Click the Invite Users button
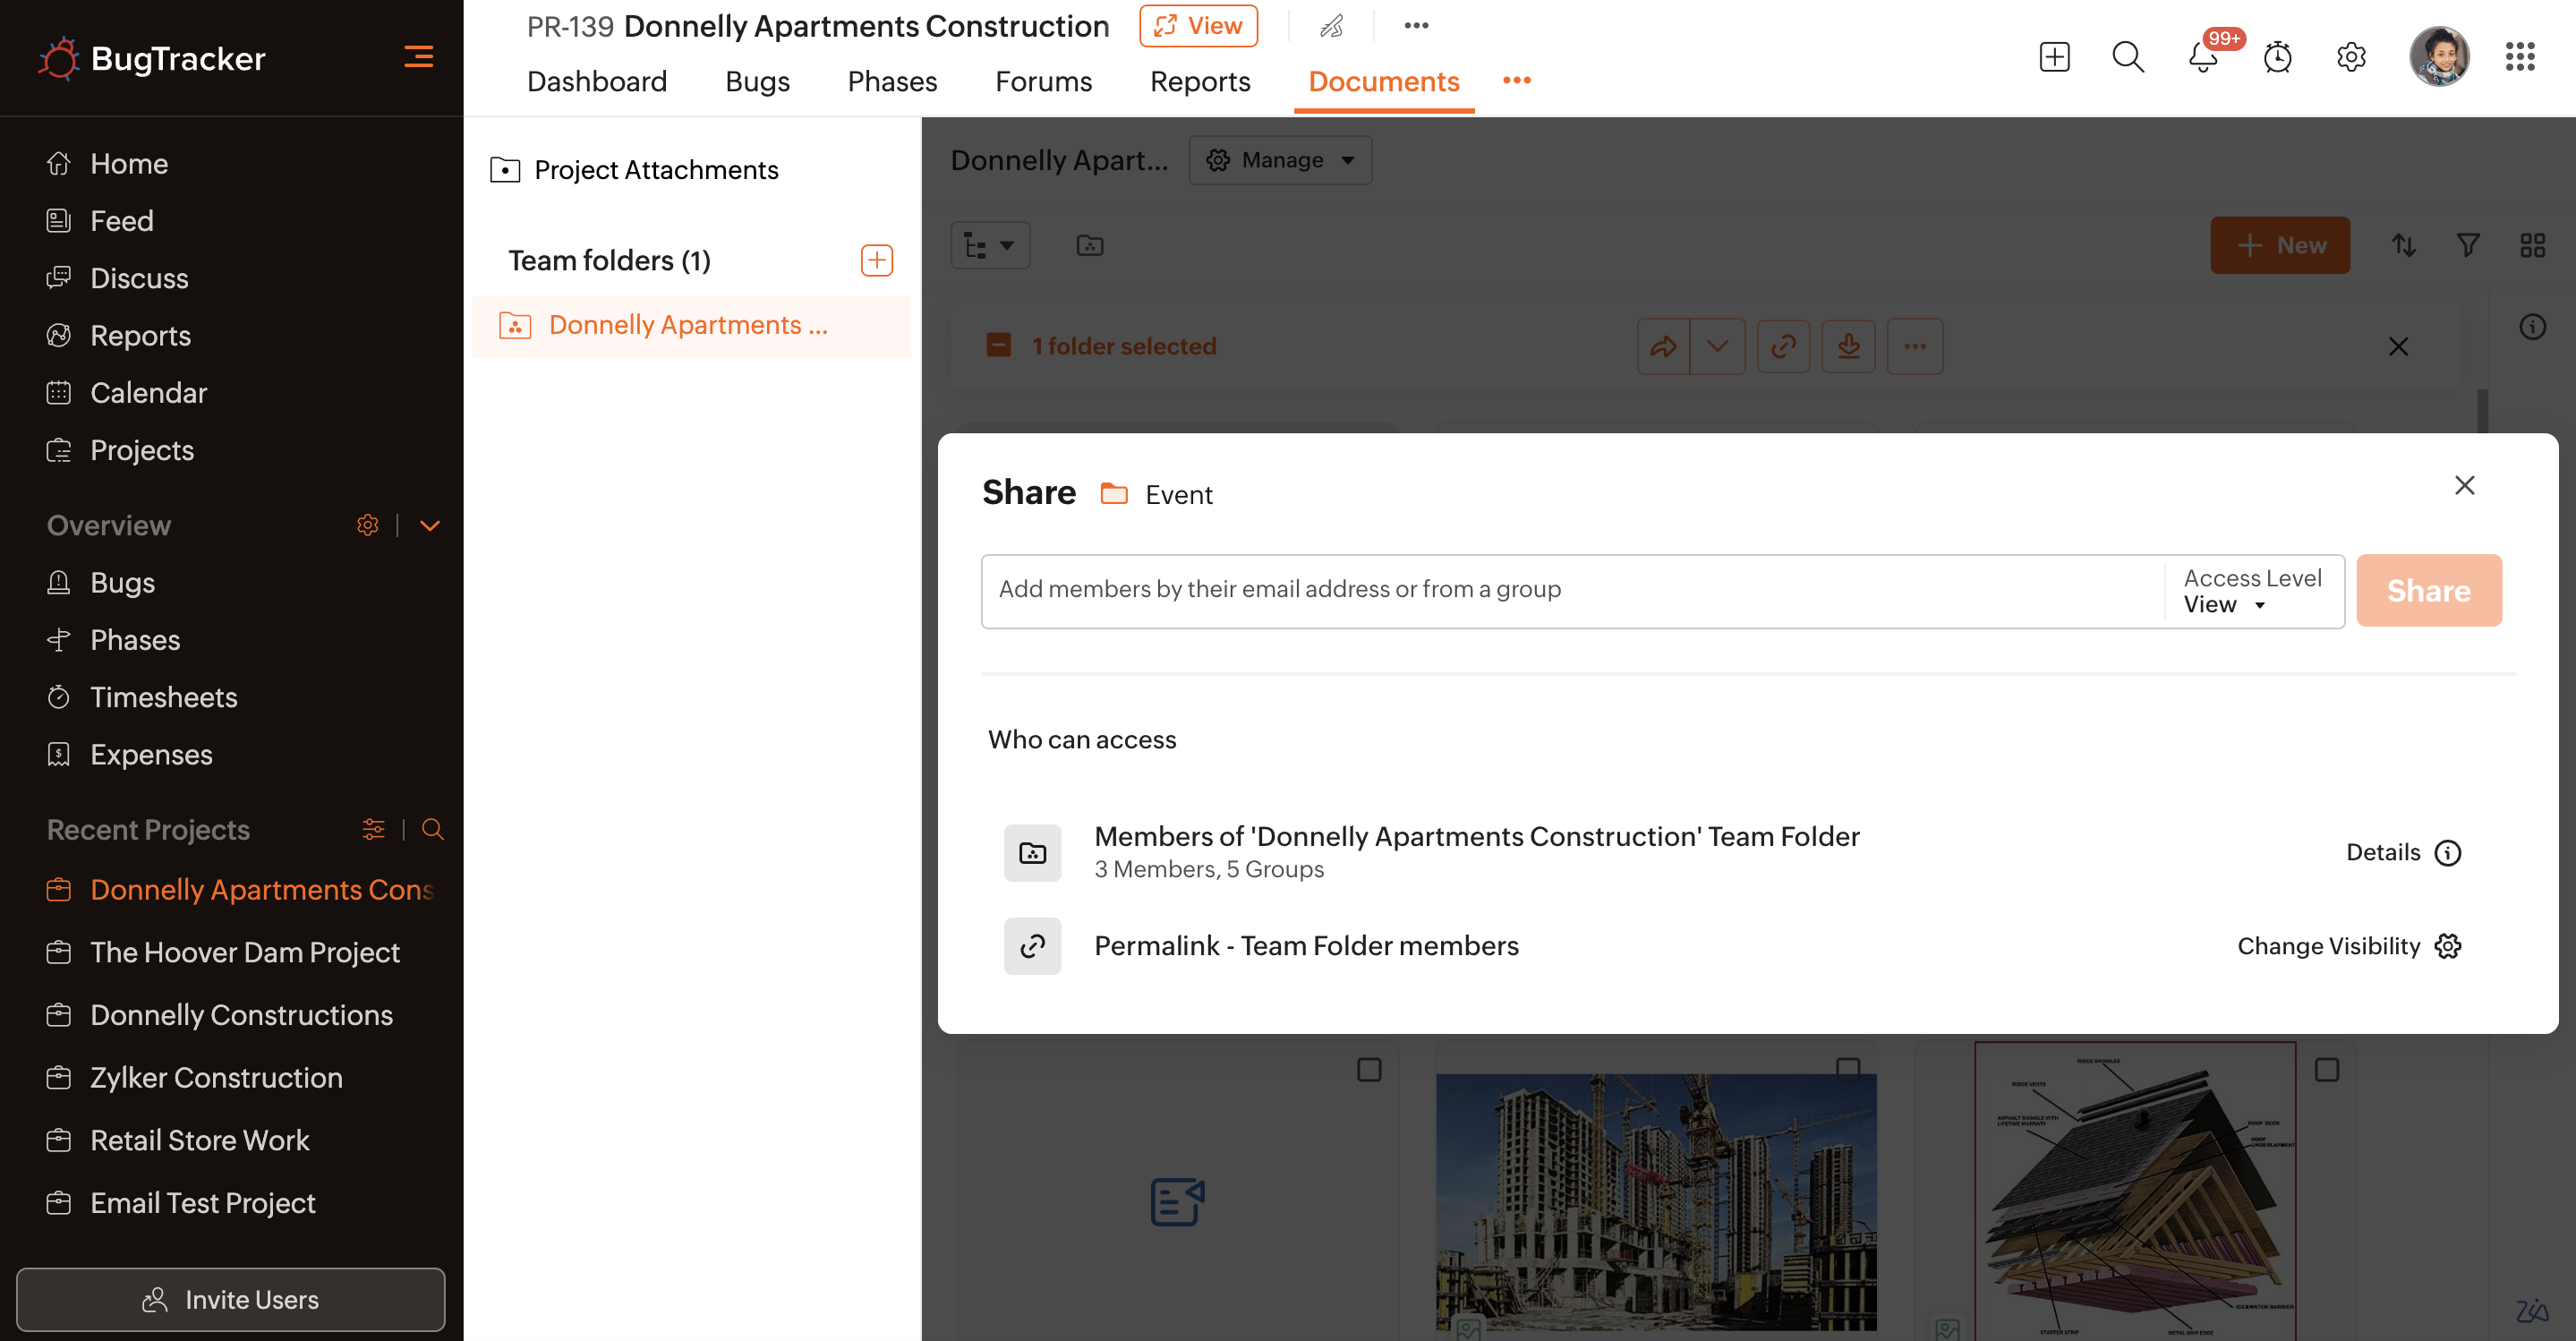2576x1341 pixels. [231, 1299]
